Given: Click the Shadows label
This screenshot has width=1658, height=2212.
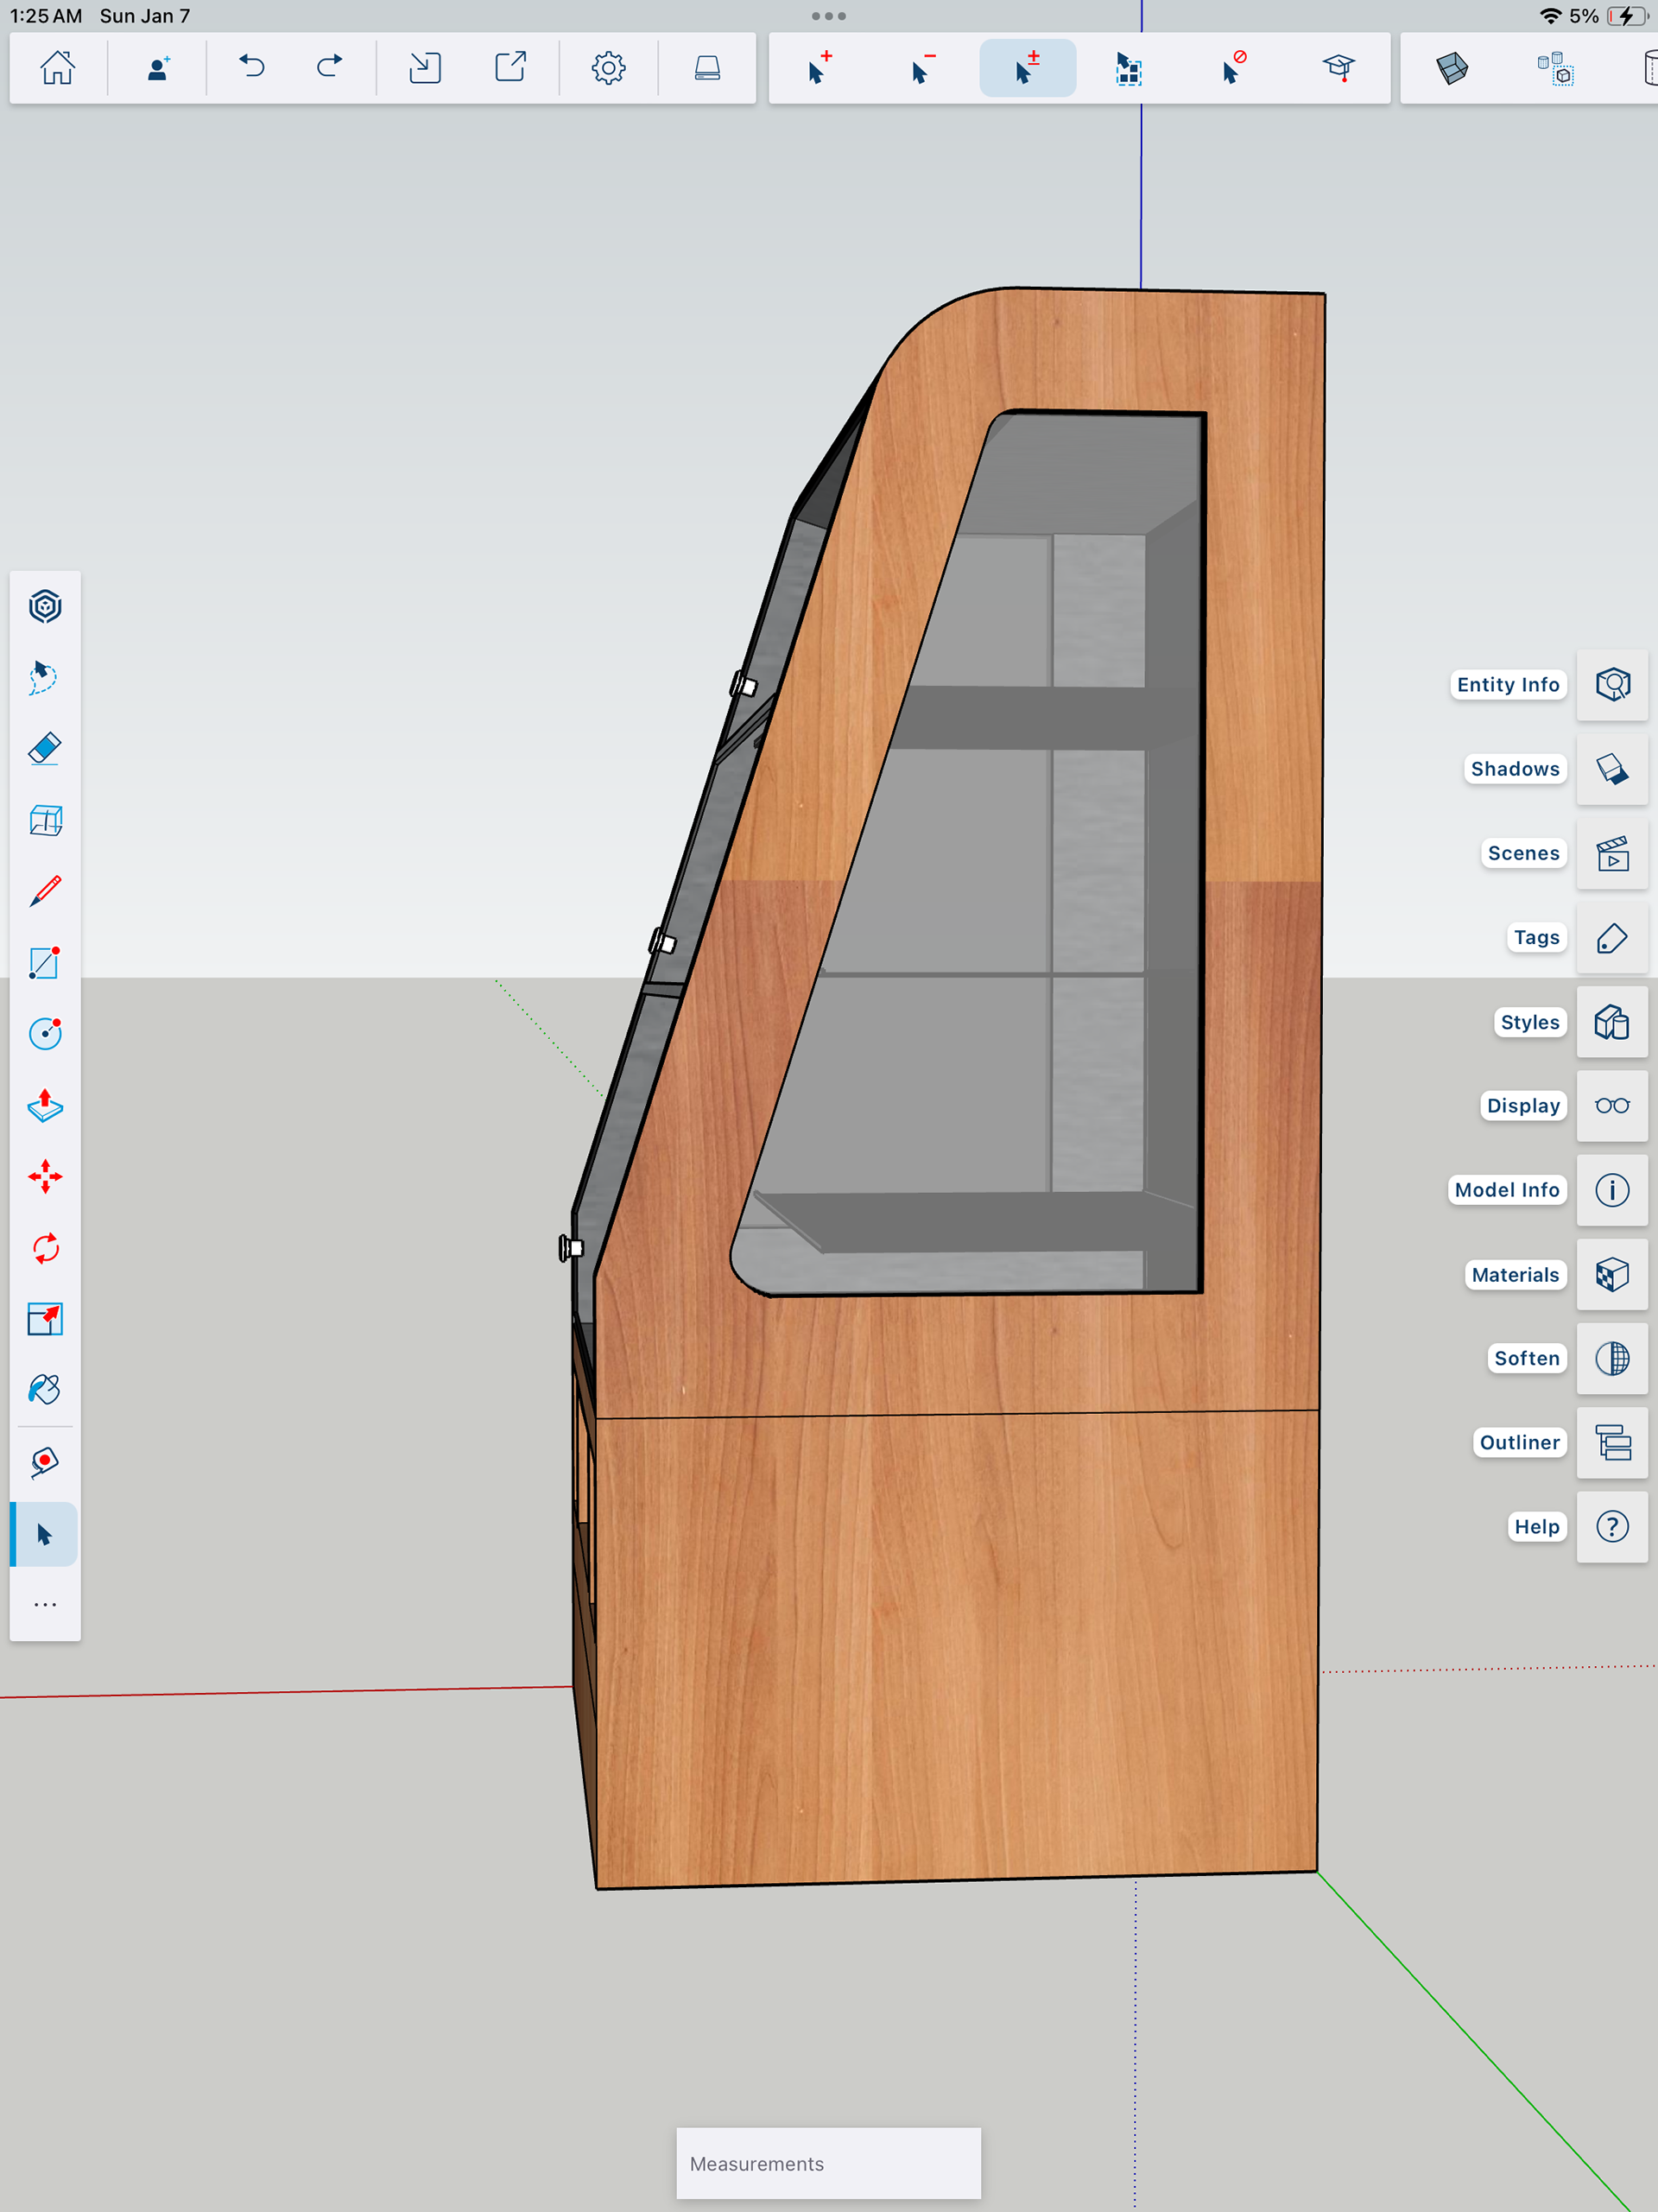Looking at the screenshot, I should click(x=1514, y=769).
